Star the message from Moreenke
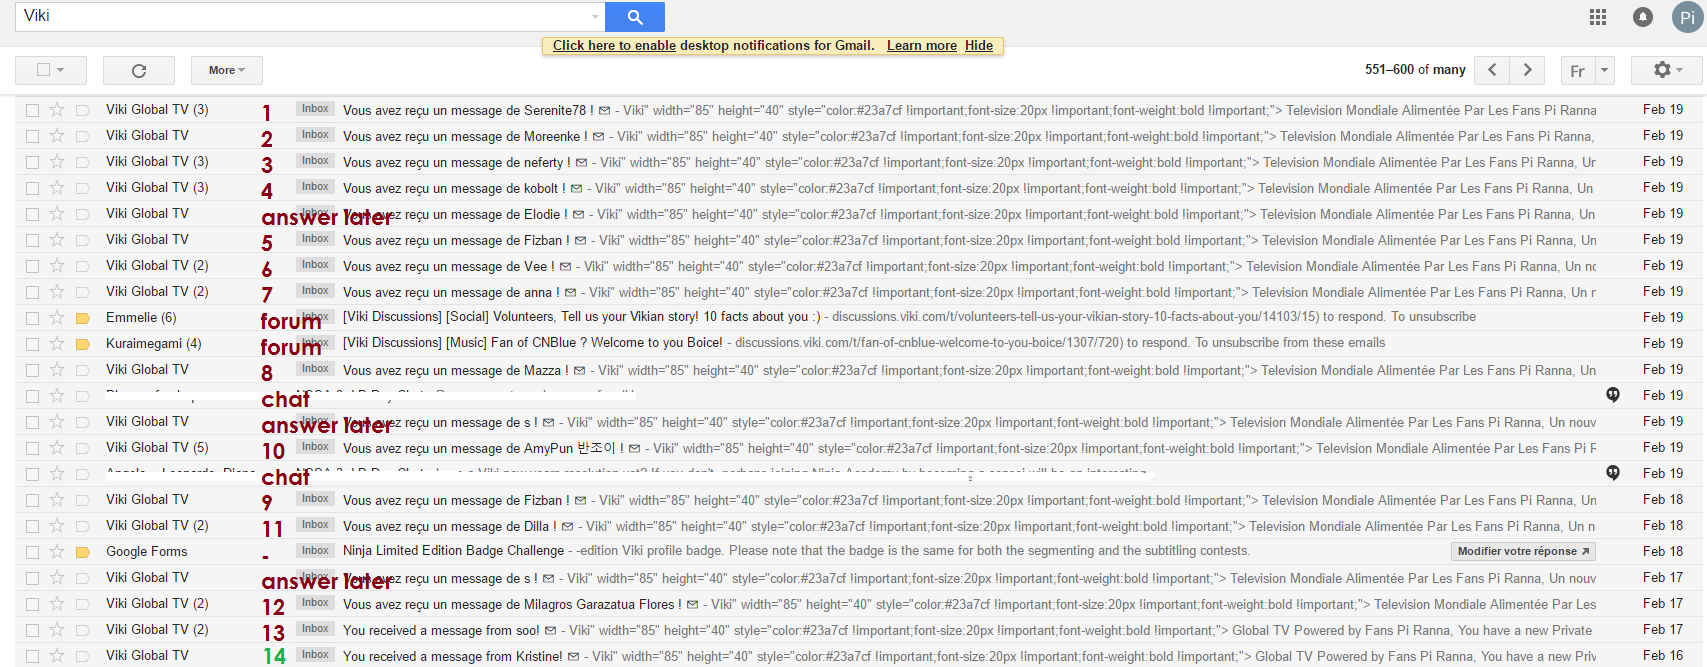The image size is (1707, 667). [57, 136]
